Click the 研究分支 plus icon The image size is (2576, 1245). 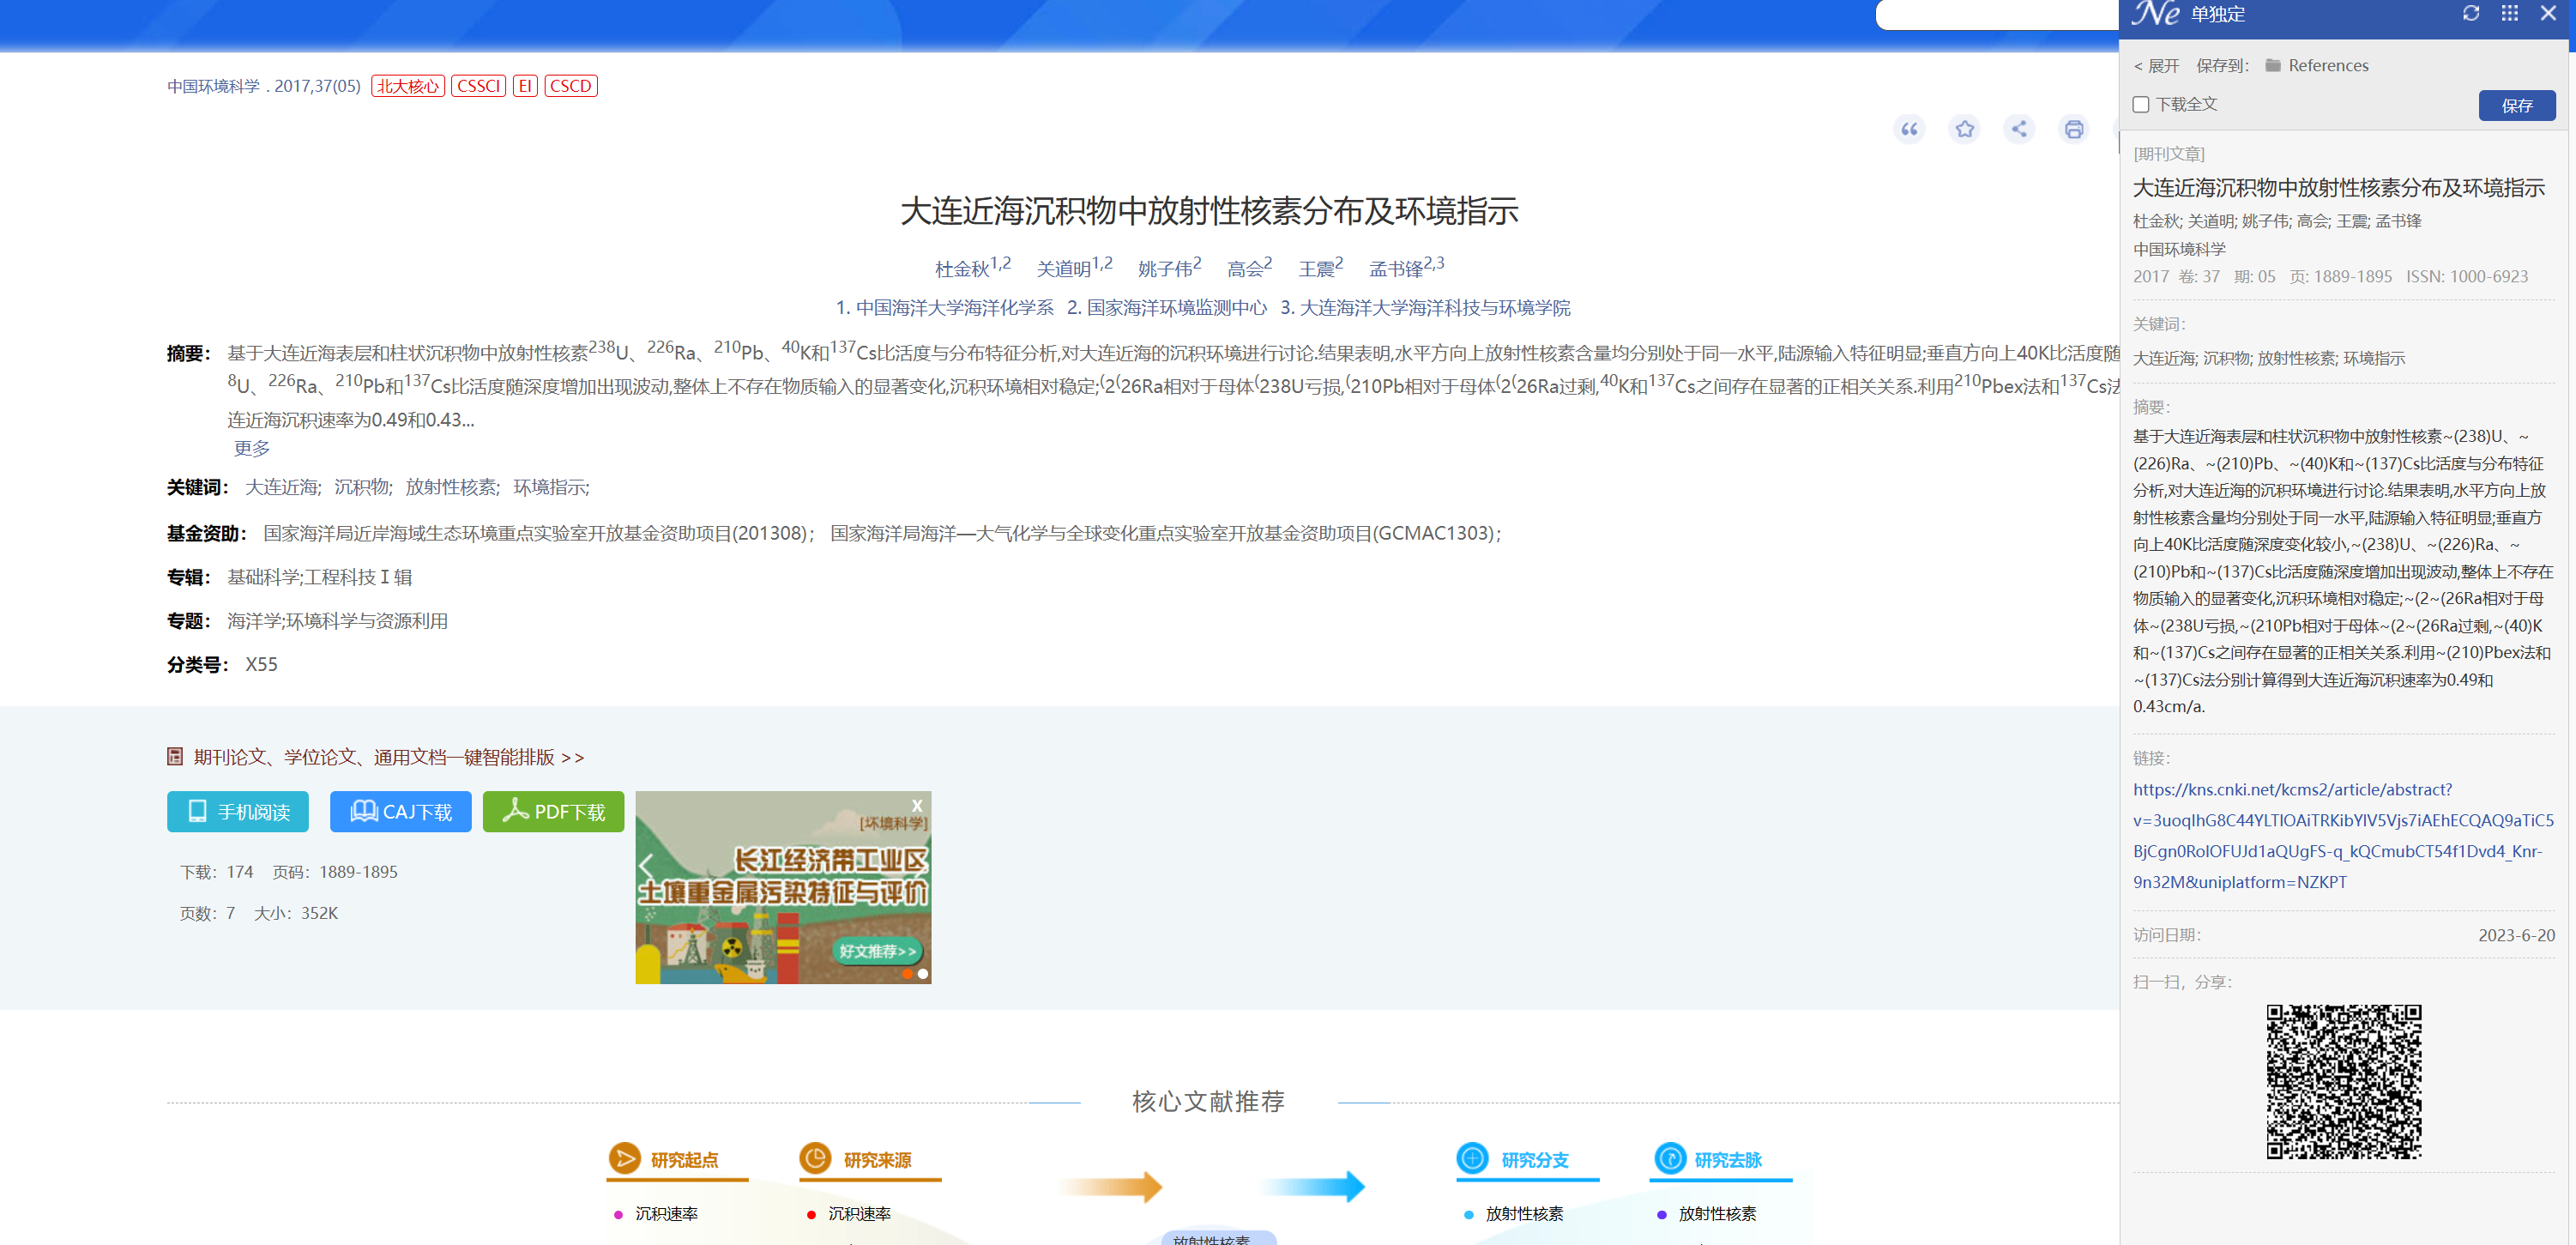point(1473,1159)
